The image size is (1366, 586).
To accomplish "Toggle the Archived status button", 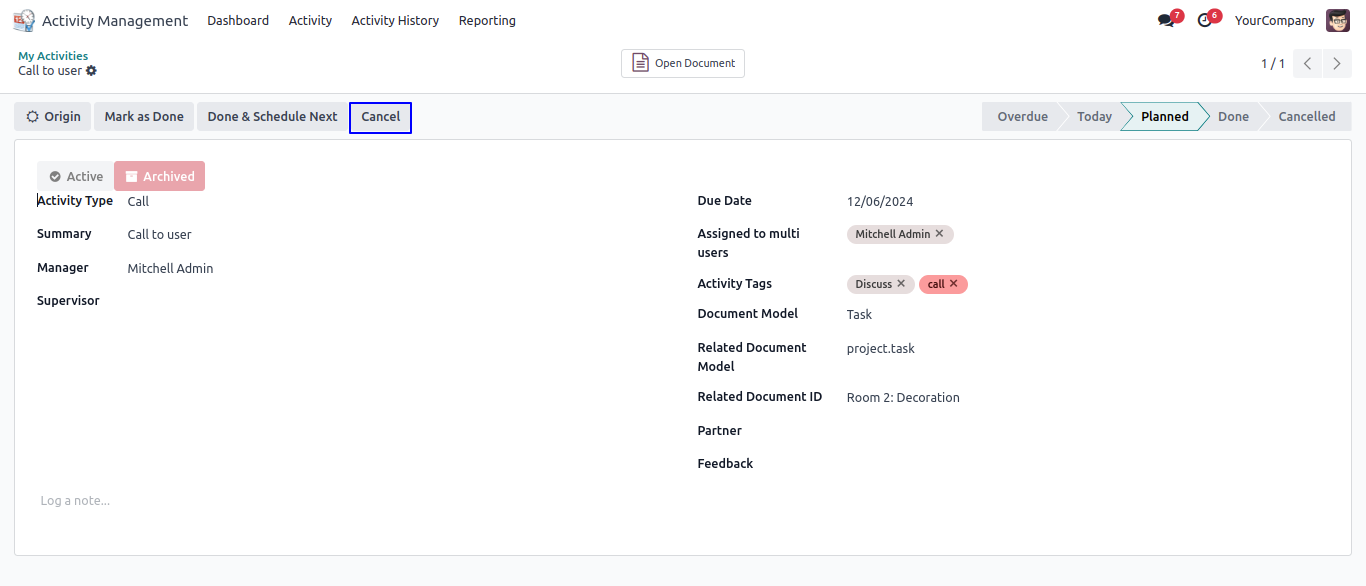I will pos(160,176).
